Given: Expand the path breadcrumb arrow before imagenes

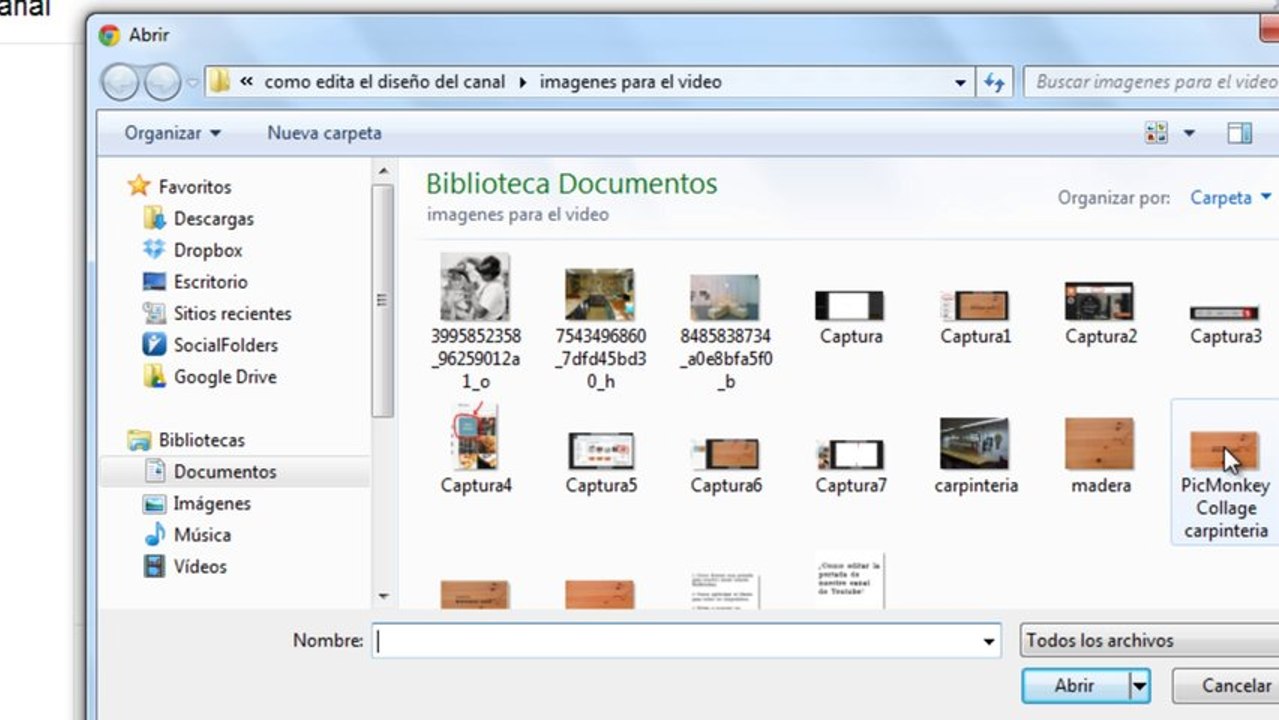Looking at the screenshot, I should pyautogui.click(x=523, y=83).
